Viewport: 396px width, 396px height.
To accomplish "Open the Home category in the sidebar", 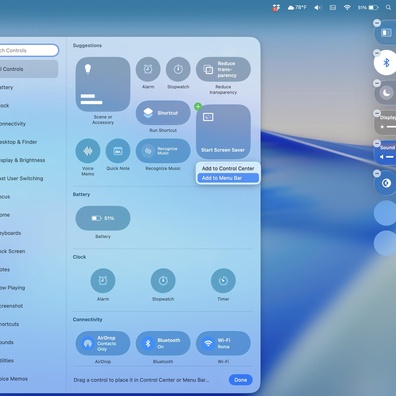I will [x=28, y=215].
